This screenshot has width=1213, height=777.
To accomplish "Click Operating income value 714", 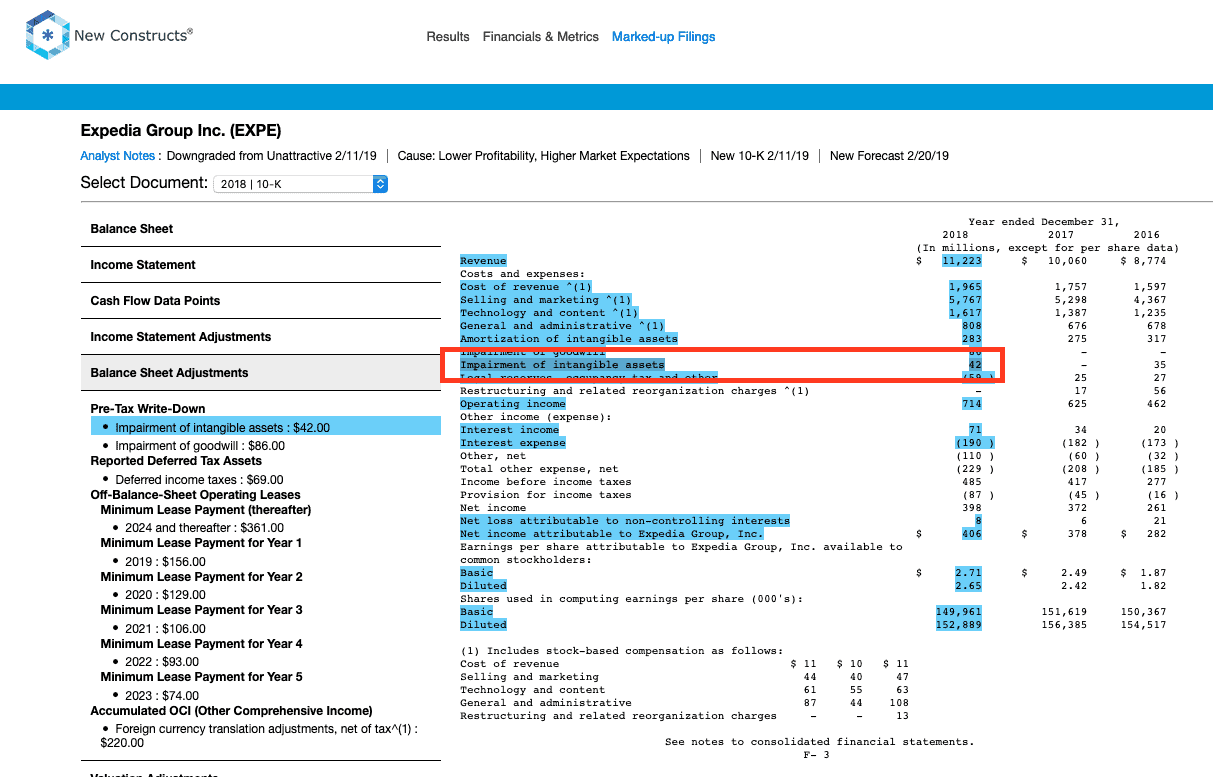I will (972, 404).
